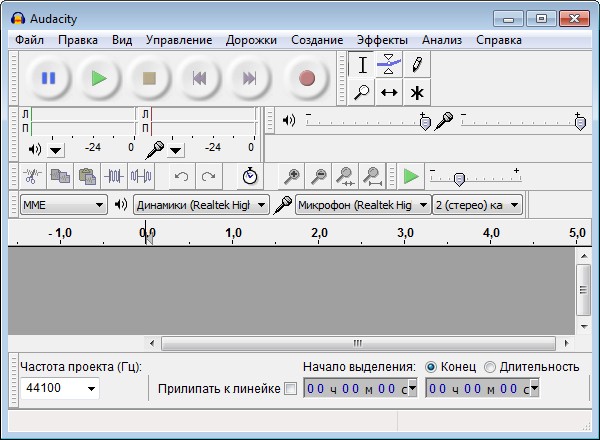This screenshot has width=600, height=440.
Task: Open the Эффекты menu
Action: click(381, 40)
